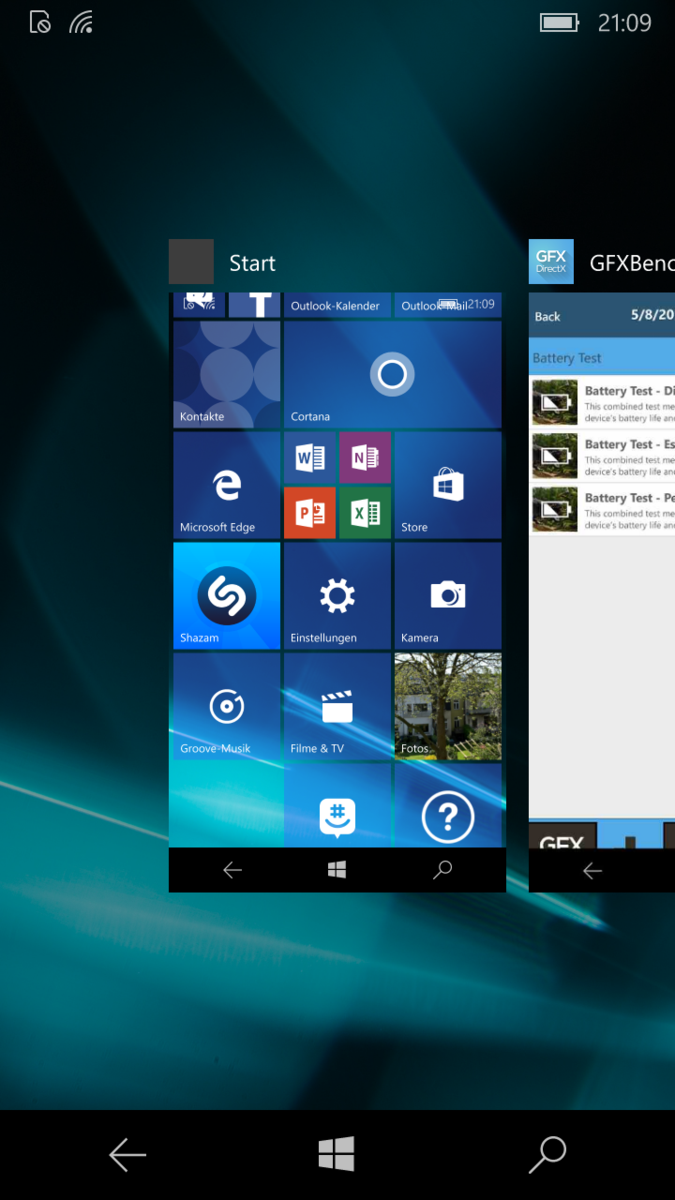The height and width of the screenshot is (1200, 675).
Task: Tap the Start card's Windows logo
Action: tap(337, 870)
